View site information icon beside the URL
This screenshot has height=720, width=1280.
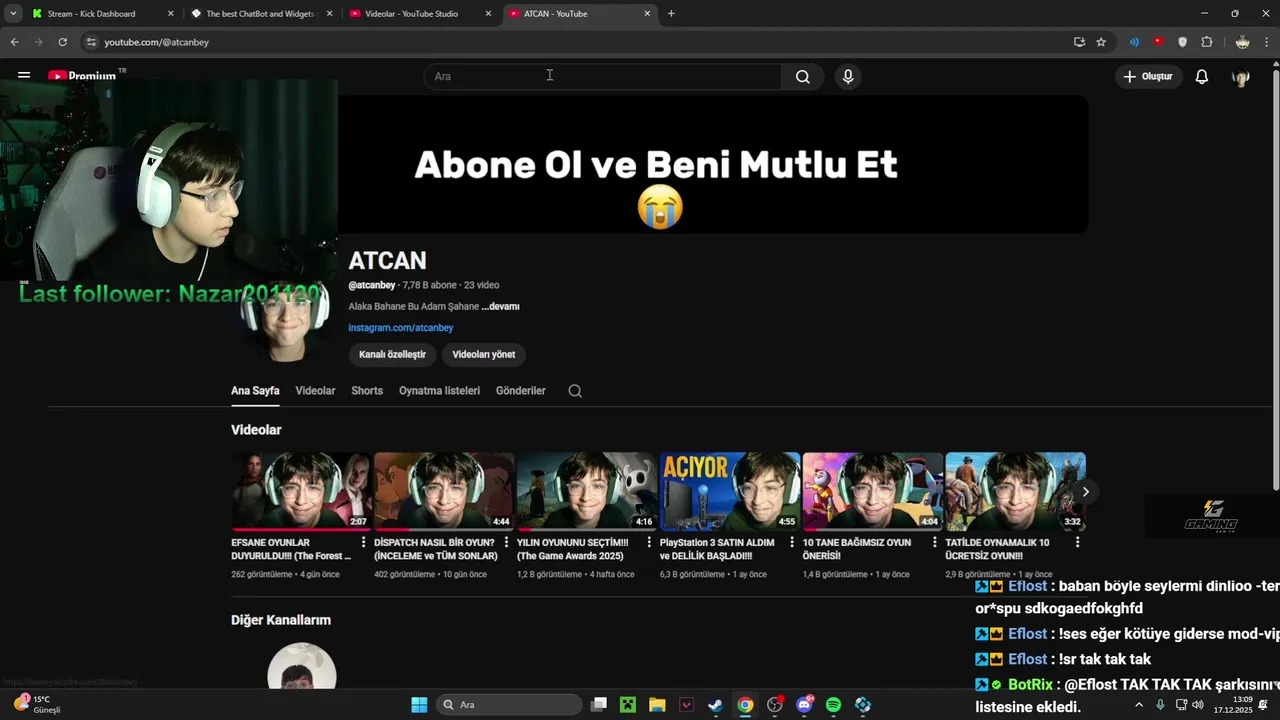(91, 42)
